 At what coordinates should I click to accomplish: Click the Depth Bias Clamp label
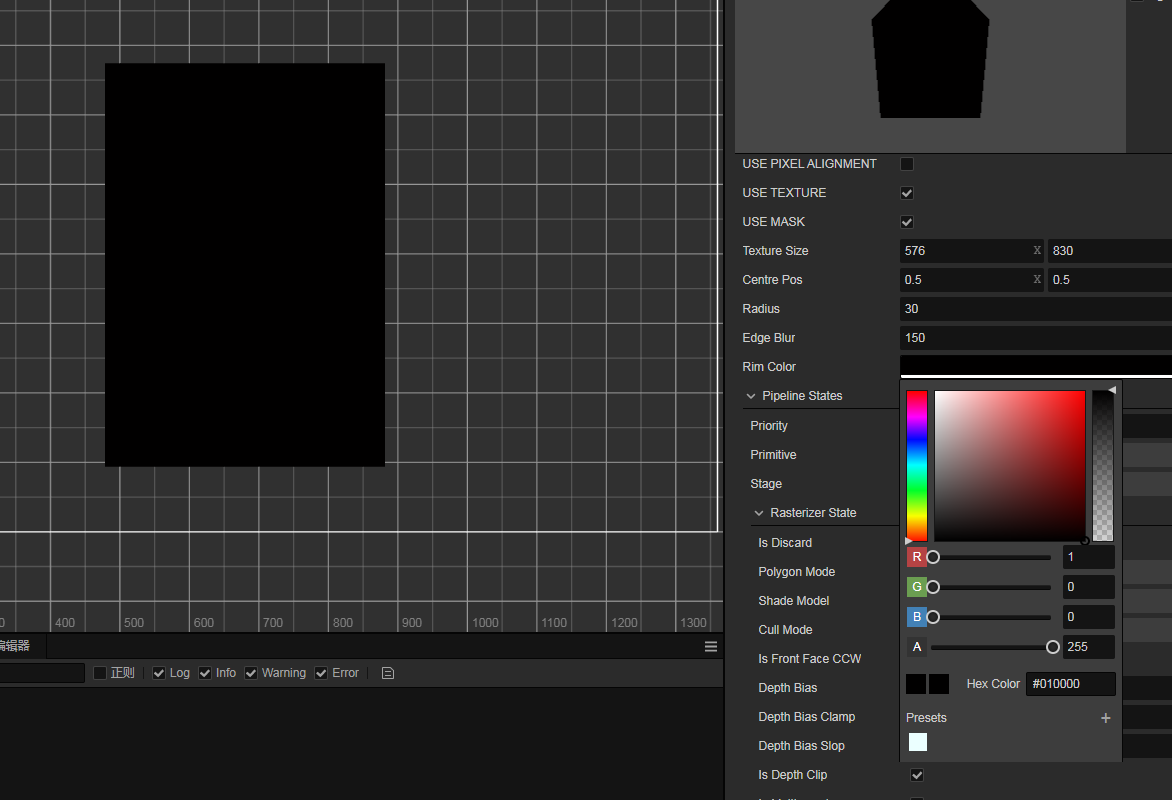point(806,717)
